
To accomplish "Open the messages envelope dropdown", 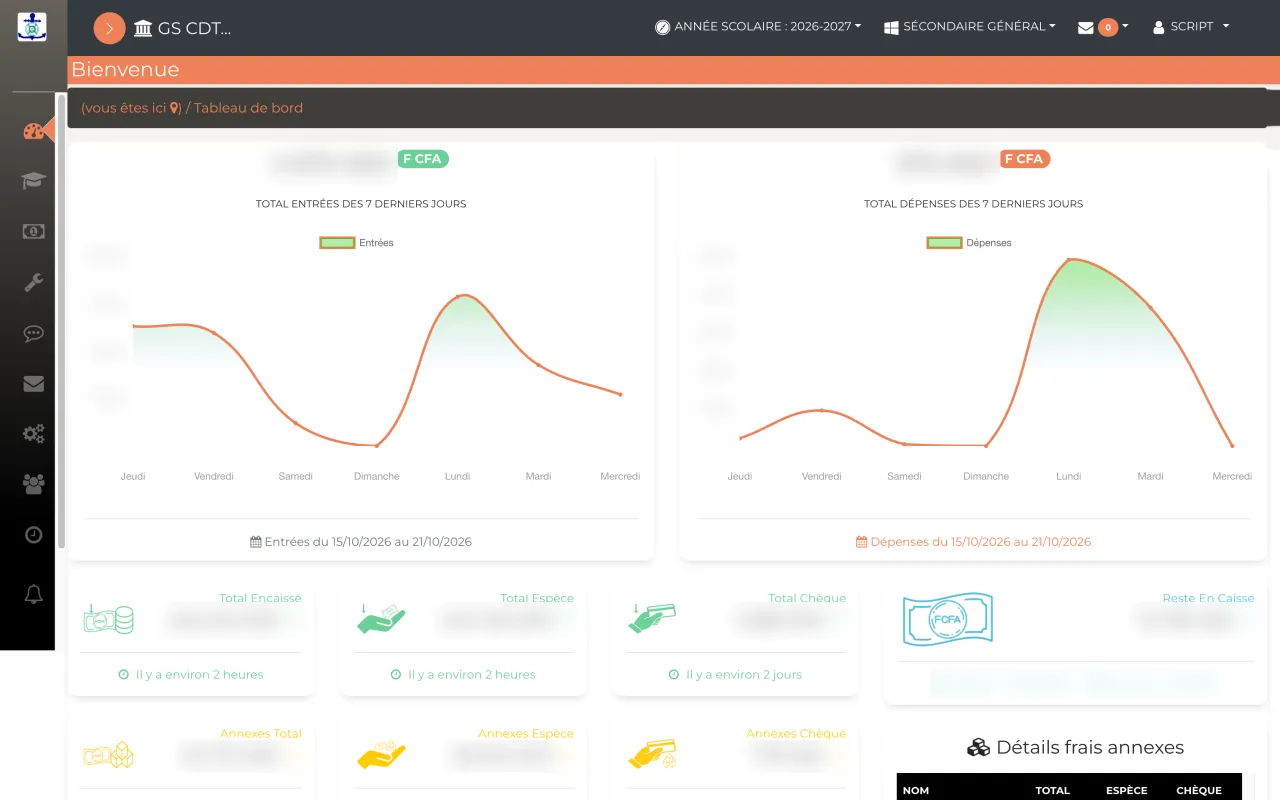I will point(1103,27).
